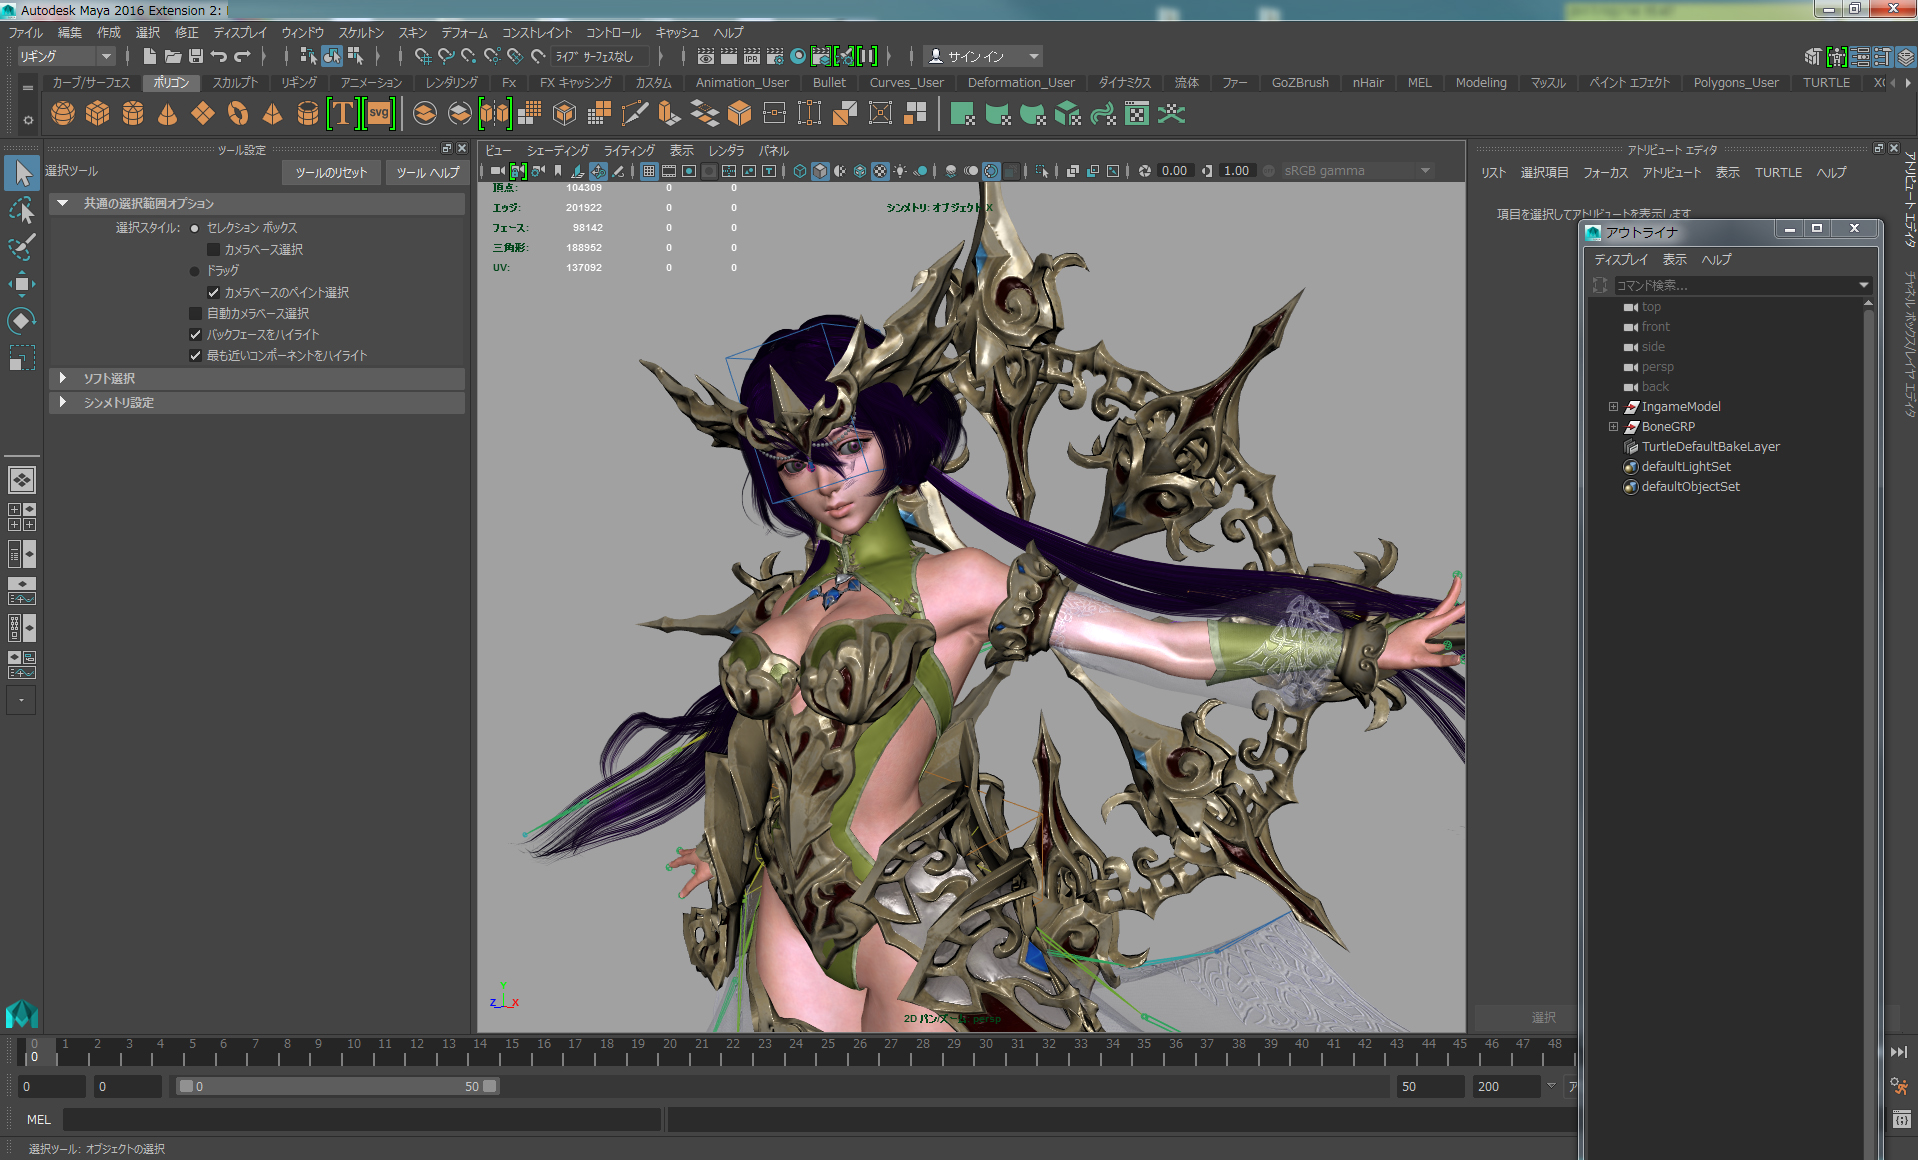The width and height of the screenshot is (1918, 1160).
Task: Toggle textured display in viewport toolbar
Action: point(880,171)
